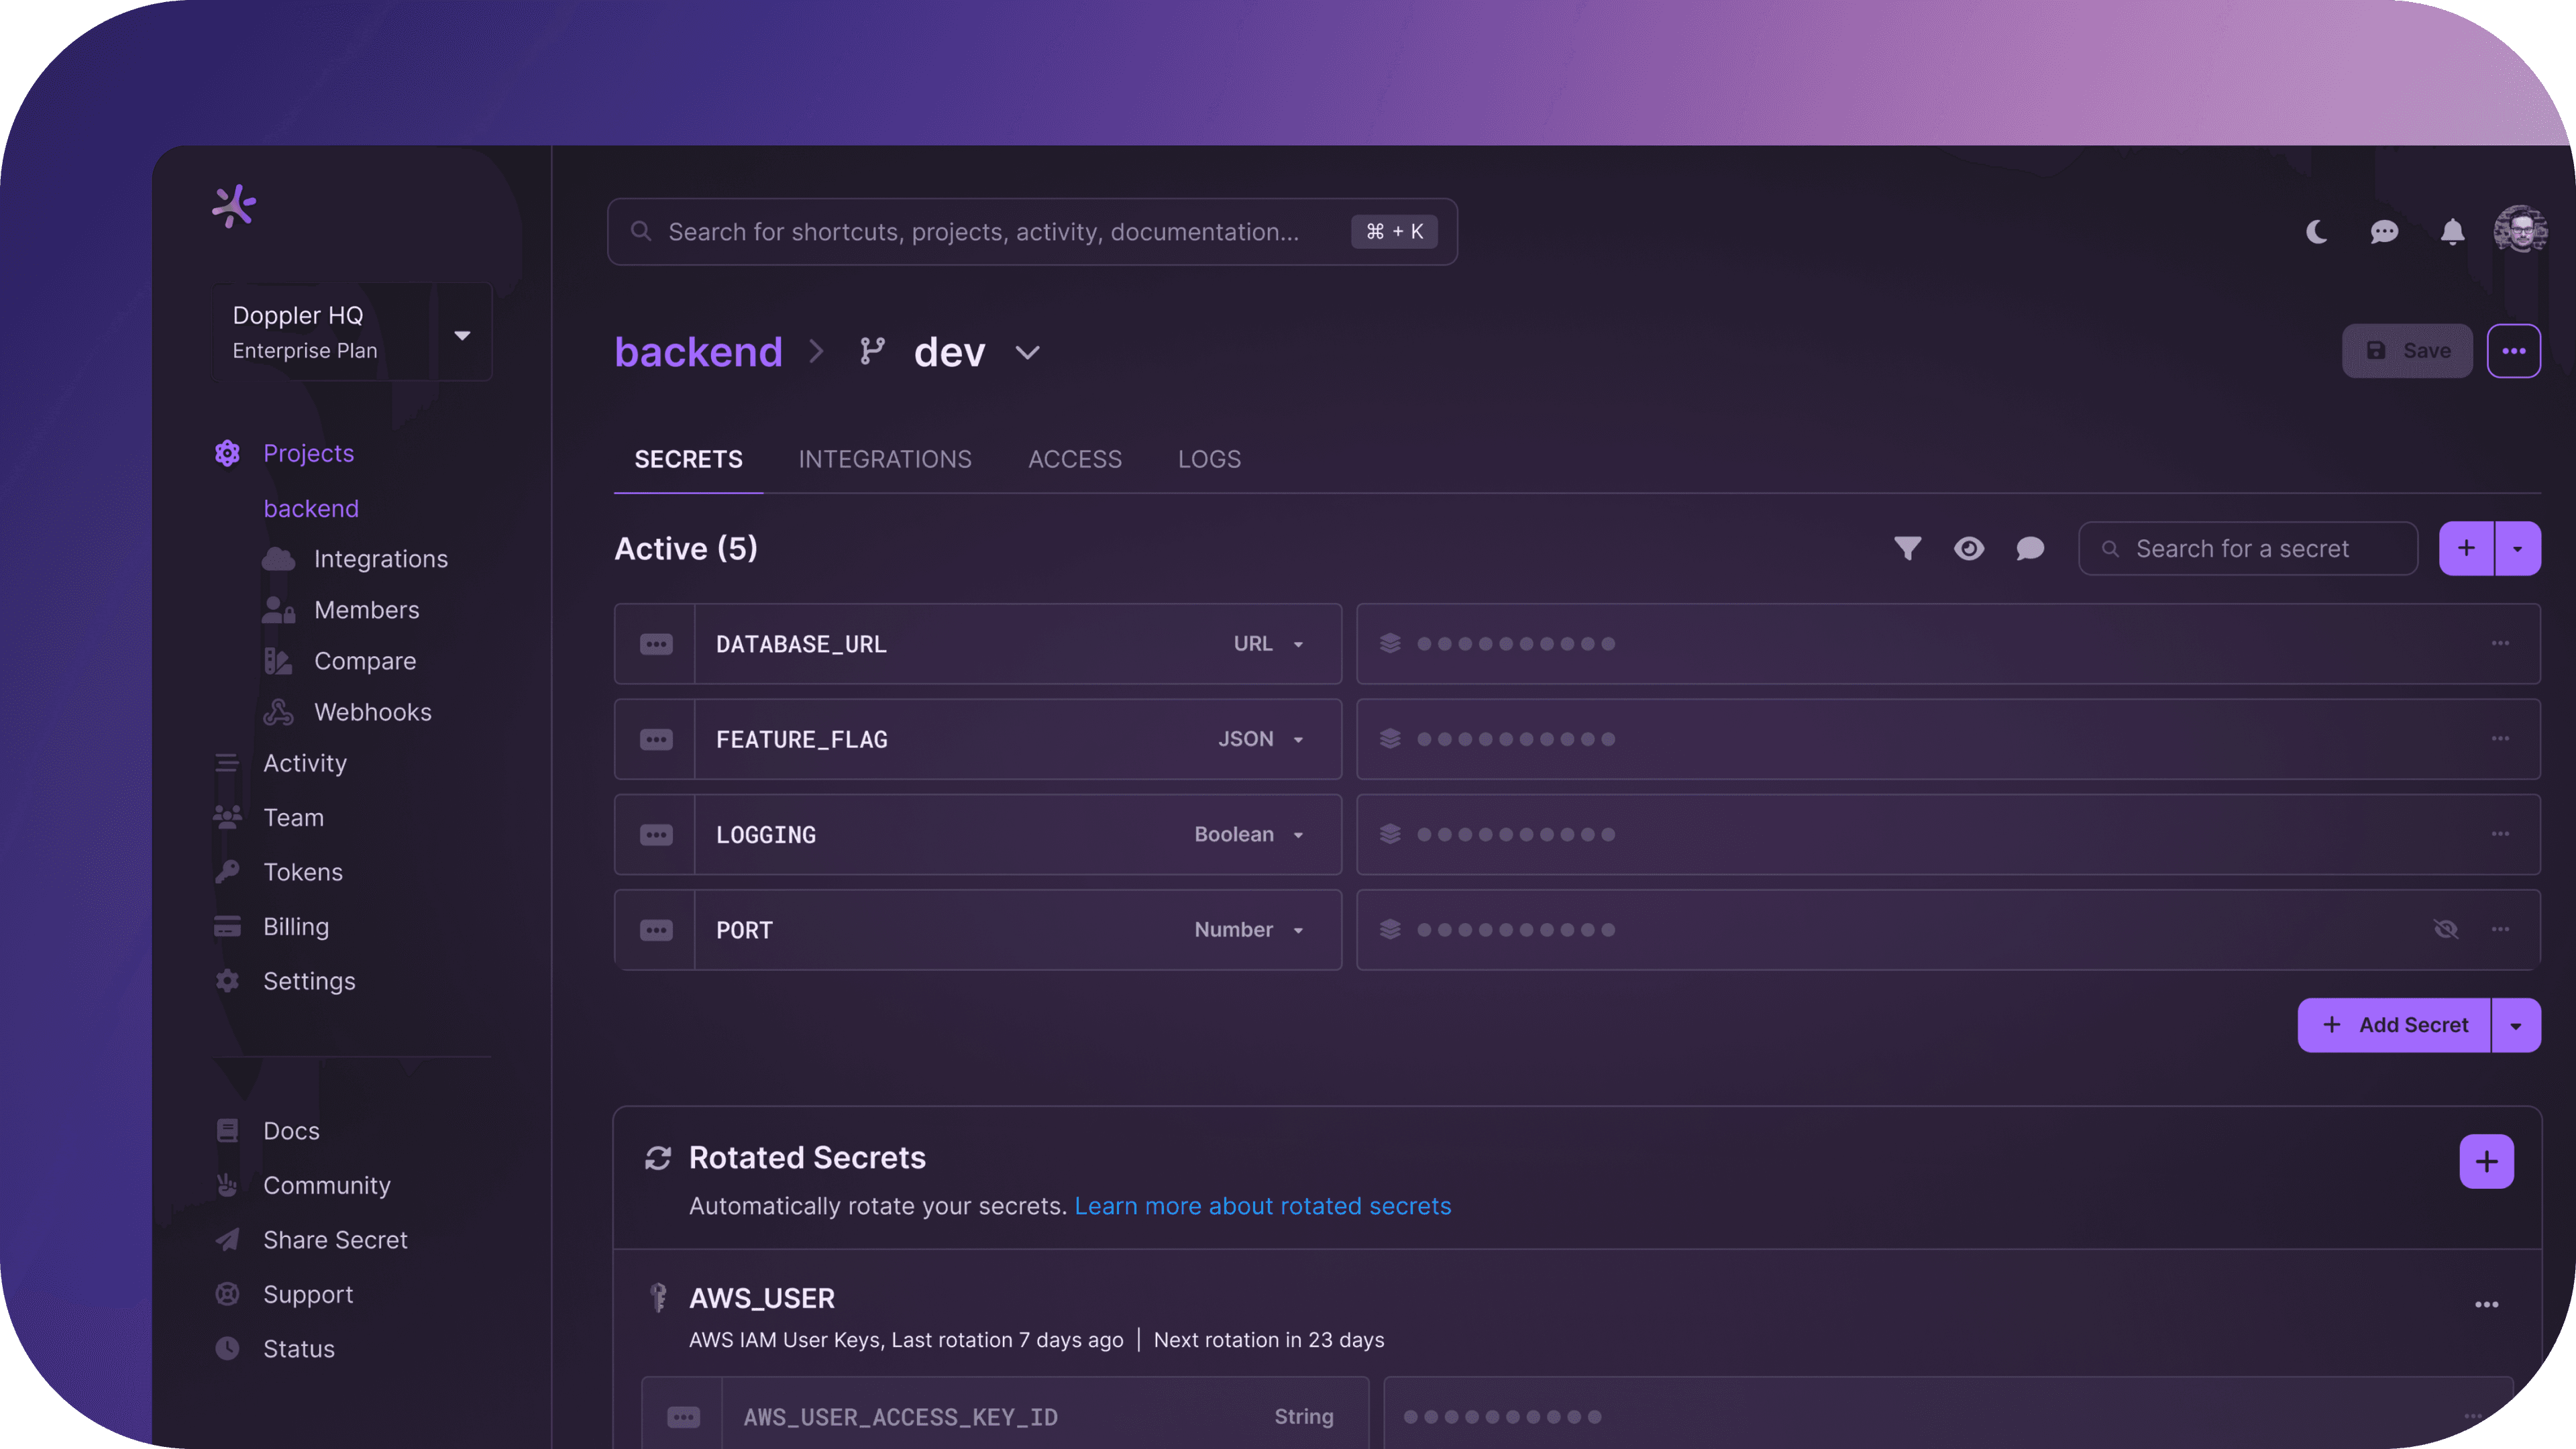Image resolution: width=2576 pixels, height=1449 pixels.
Task: Open notifications bell
Action: point(2452,232)
